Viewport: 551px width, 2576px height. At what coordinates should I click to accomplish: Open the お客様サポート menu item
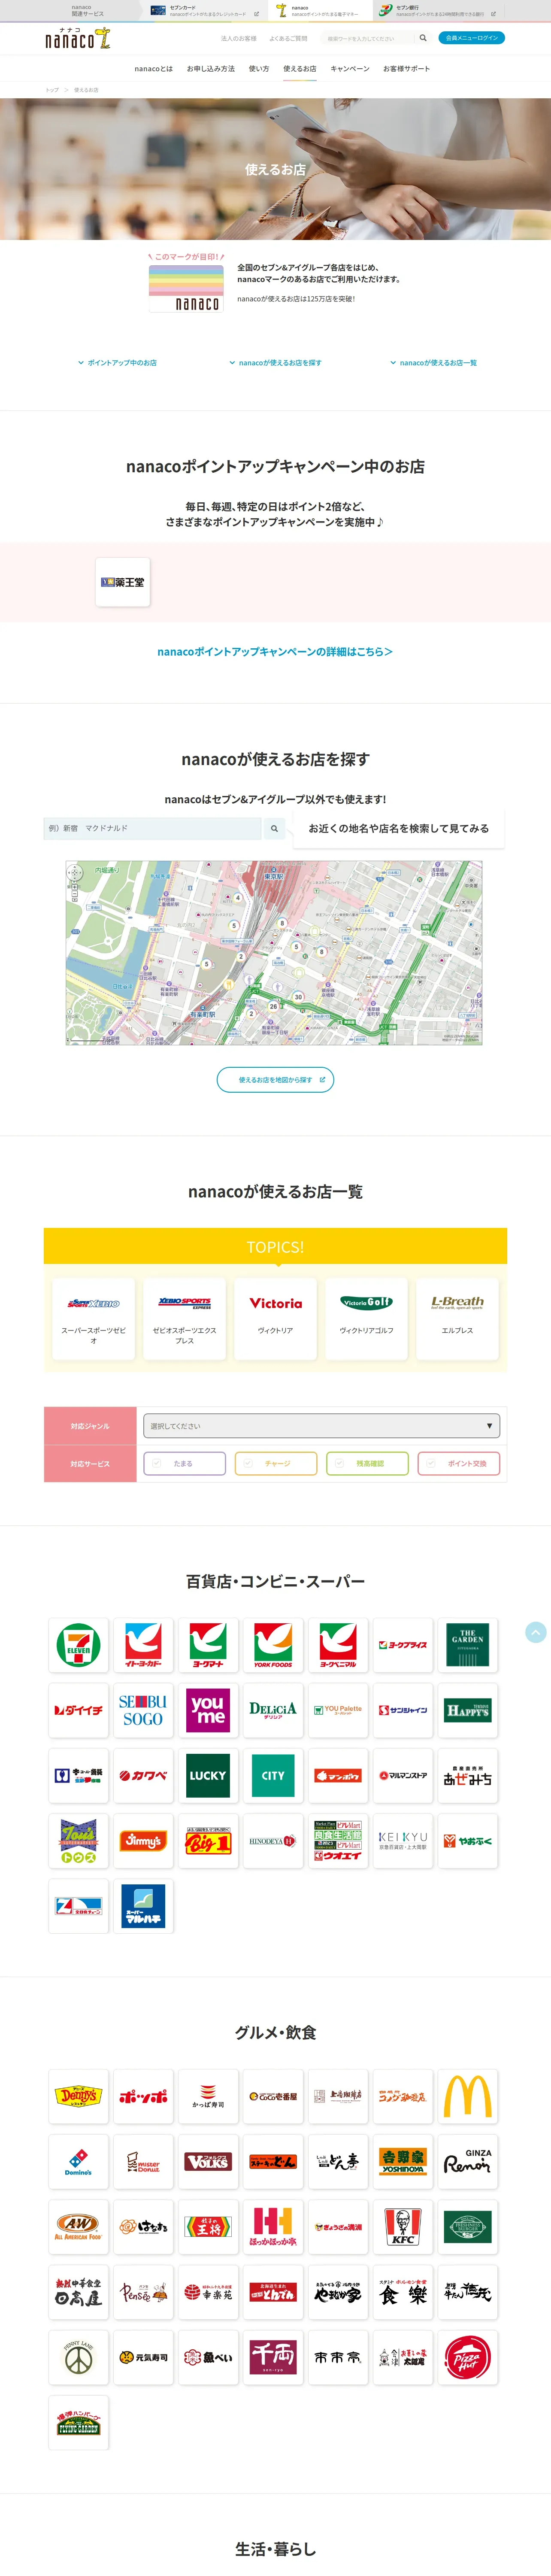tap(406, 69)
